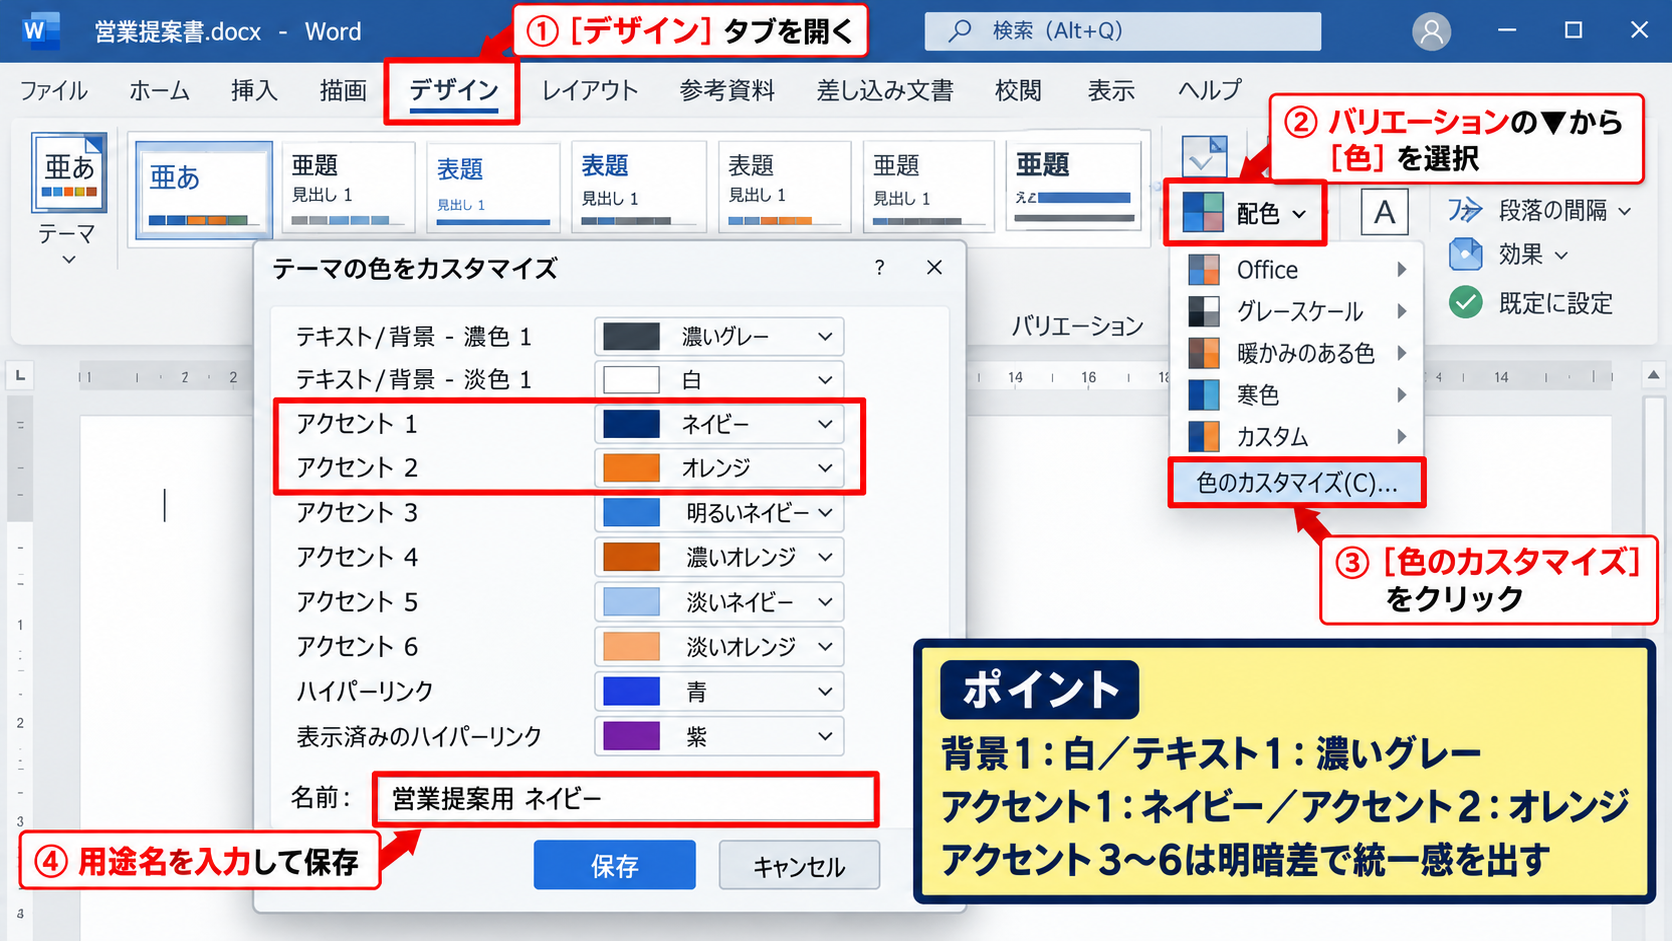Click the search magnifier icon
Screen dimensions: 1672x941
pos(959,31)
